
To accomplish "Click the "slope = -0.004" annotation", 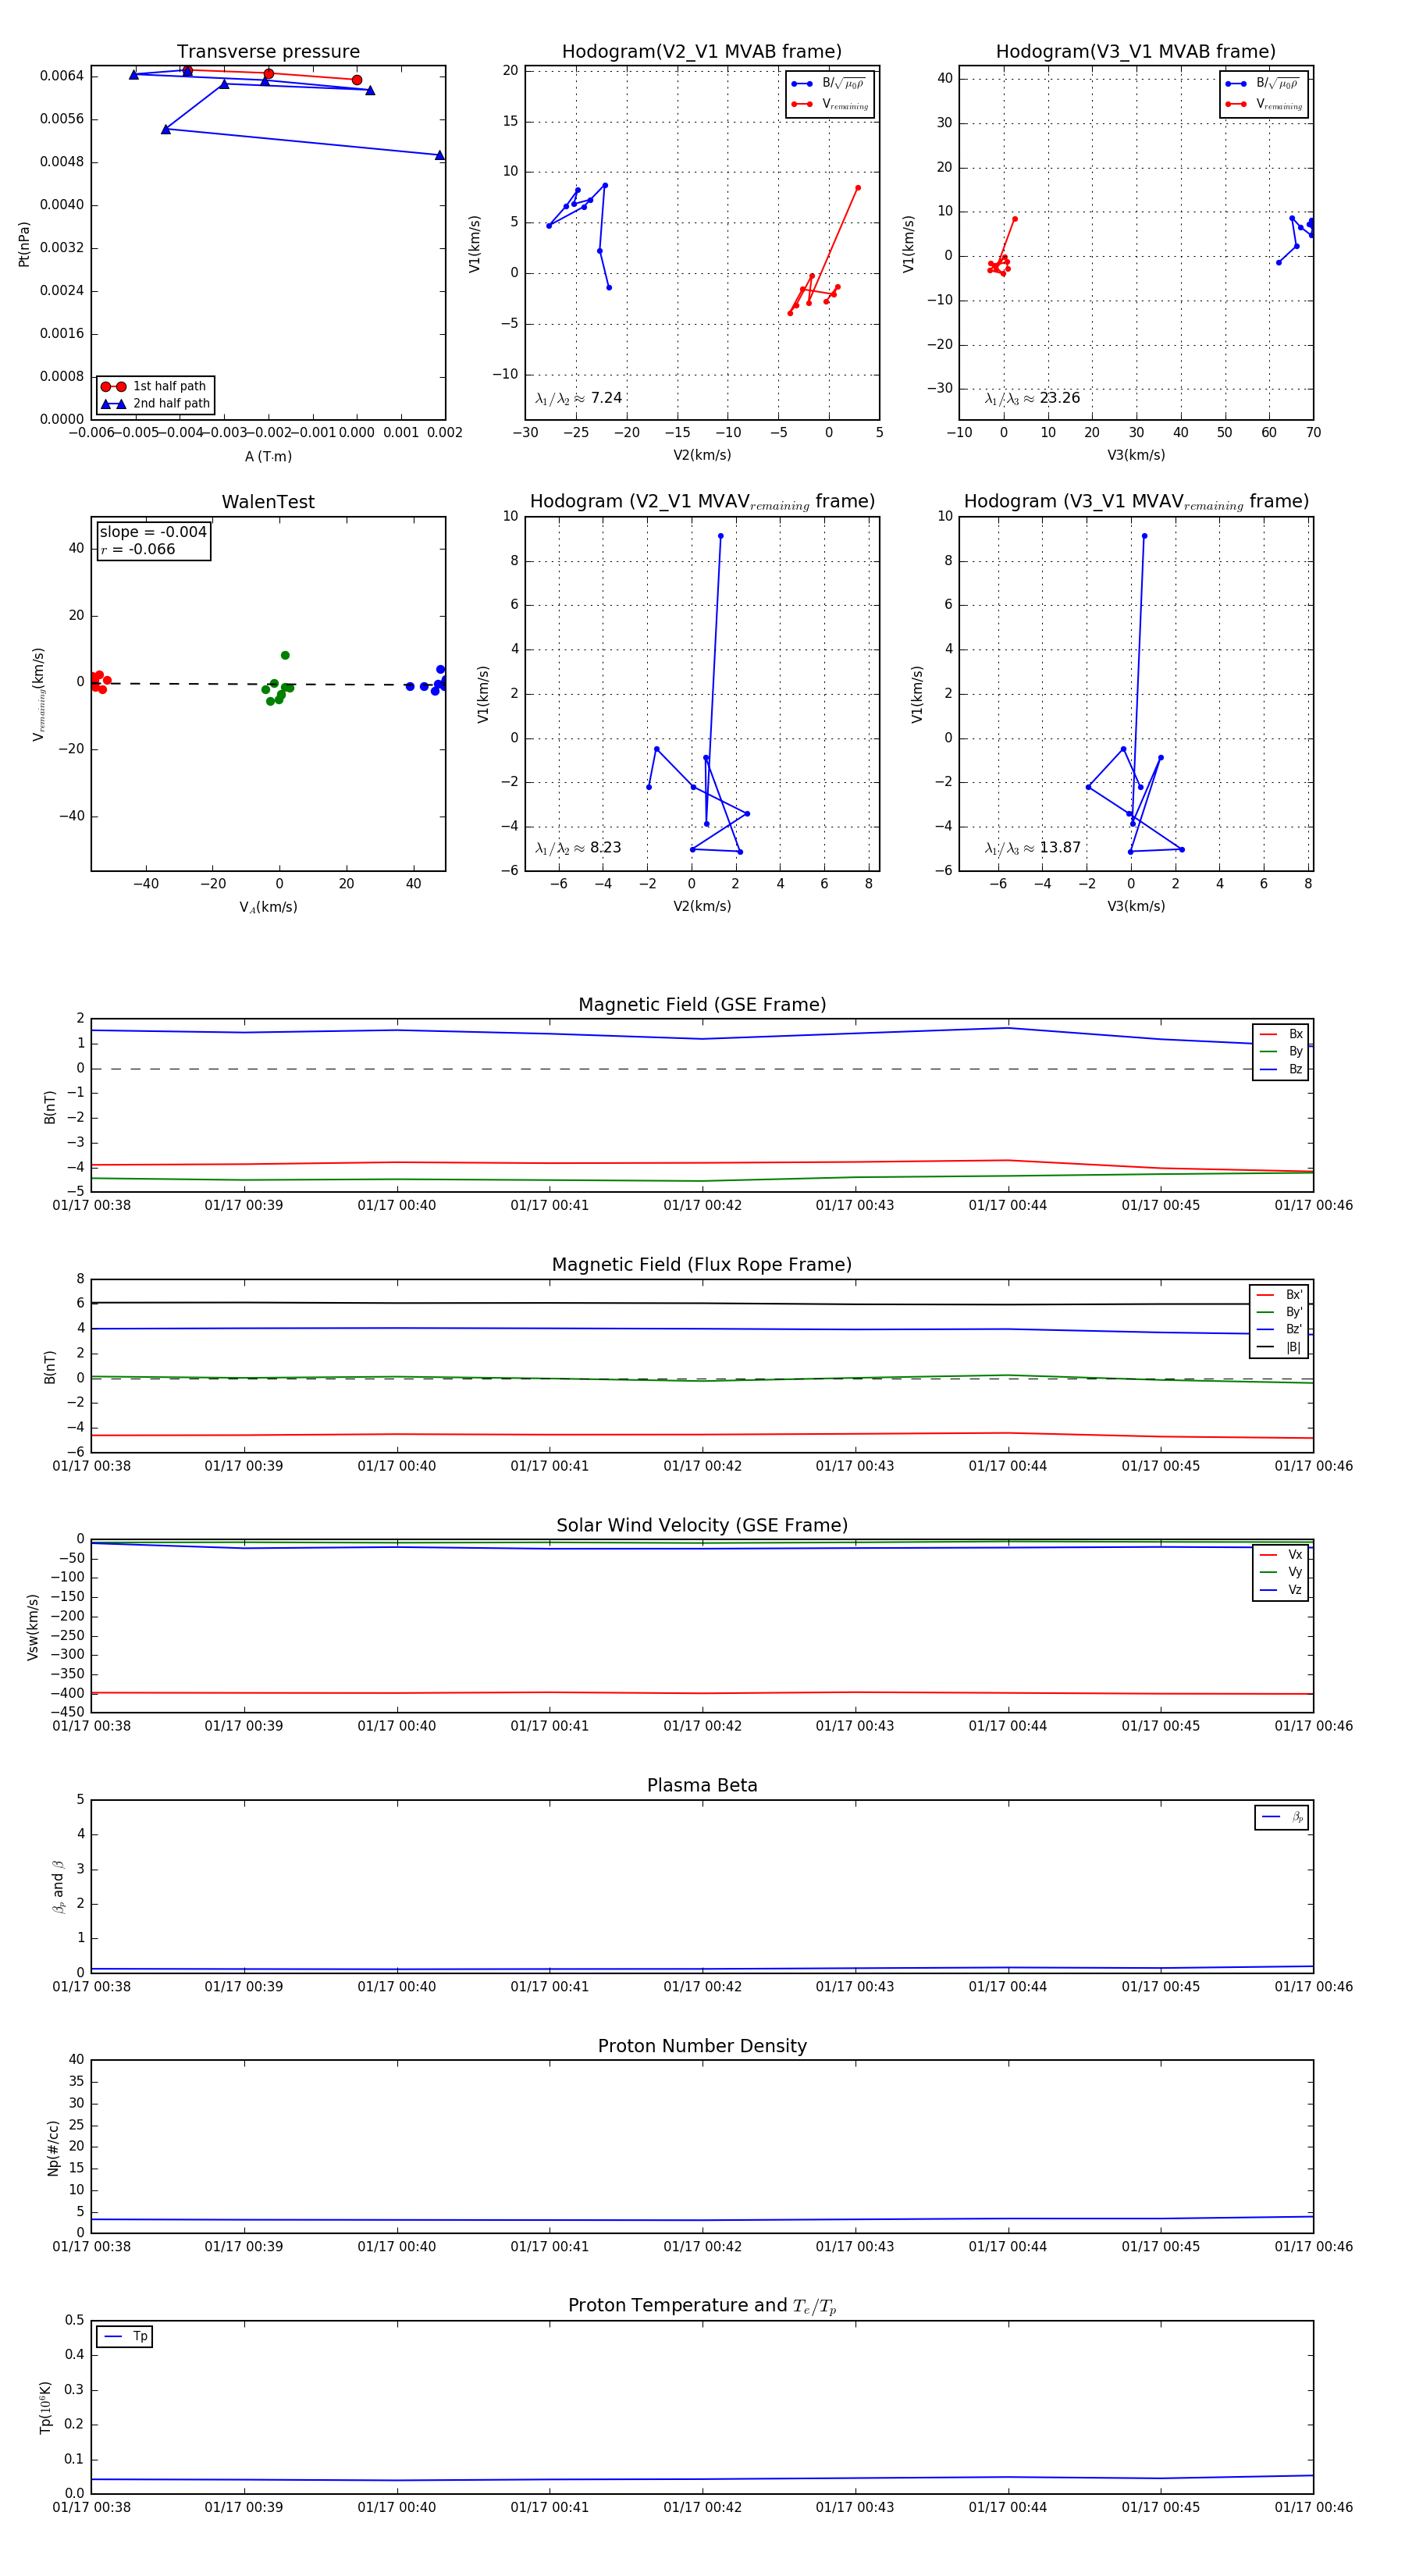I will point(153,532).
